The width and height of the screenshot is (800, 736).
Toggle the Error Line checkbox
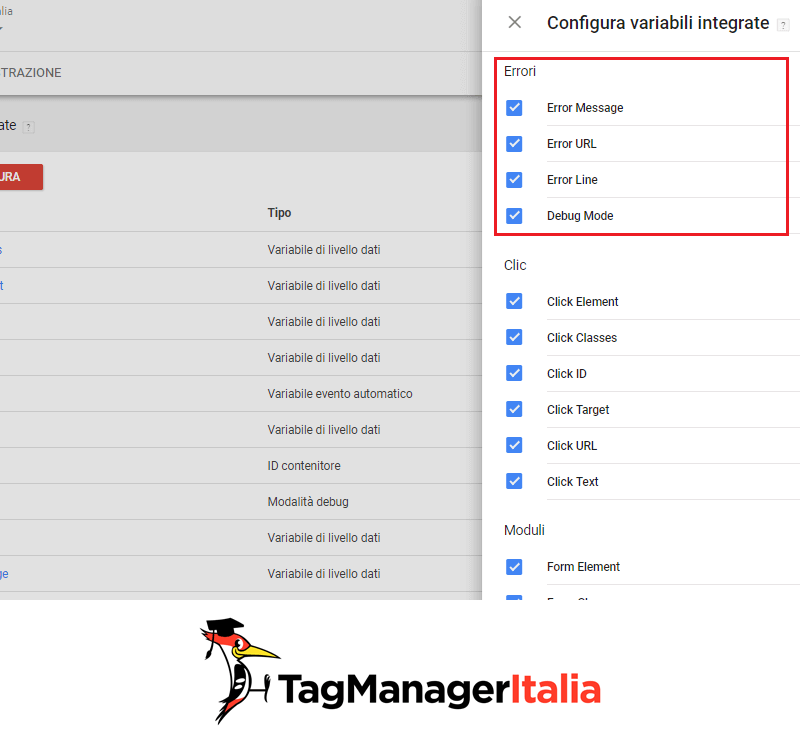[514, 180]
